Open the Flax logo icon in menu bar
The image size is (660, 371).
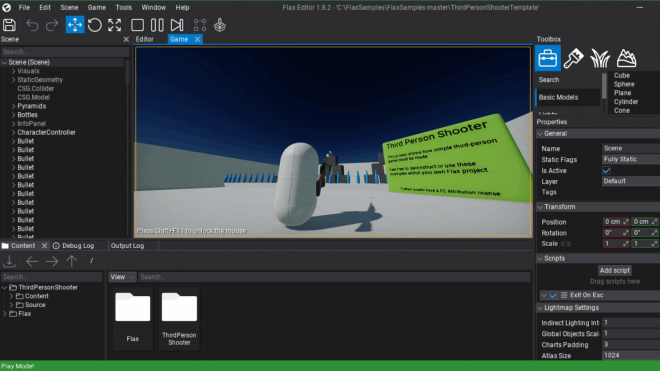coord(7,7)
